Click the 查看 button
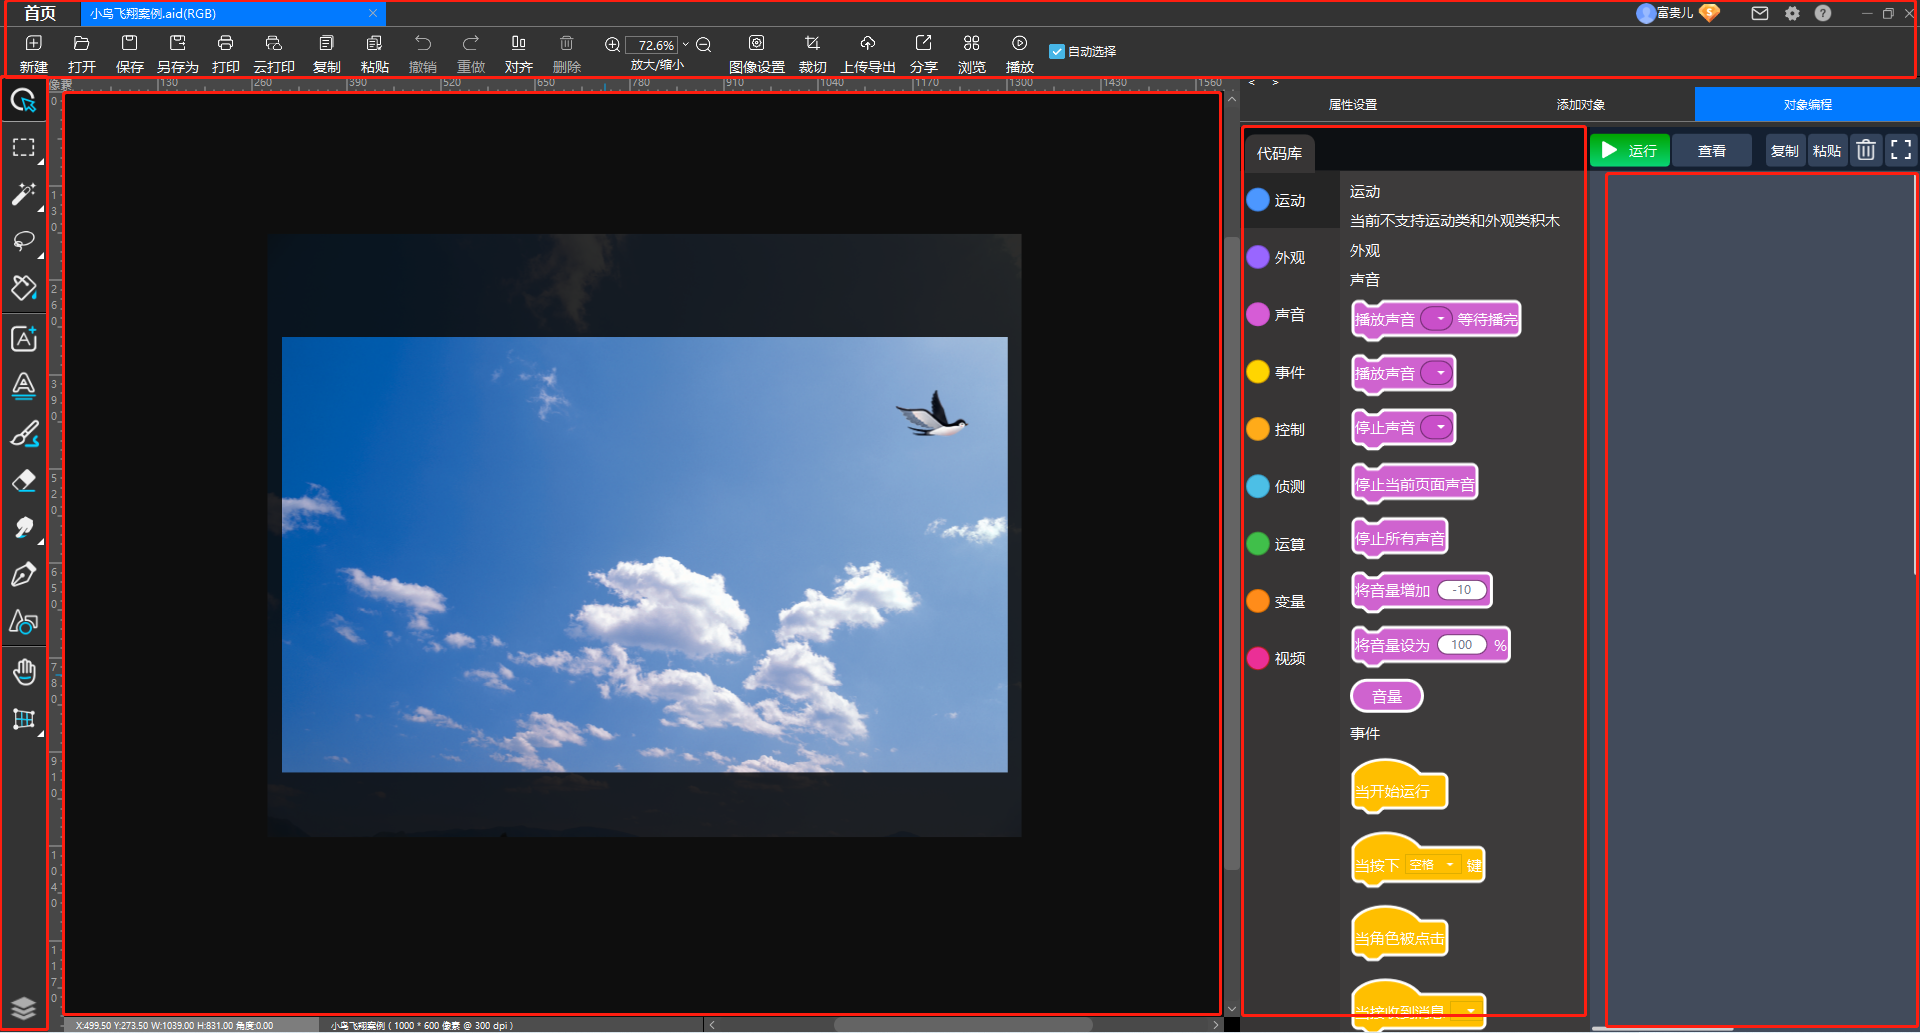Viewport: 1920px width, 1033px height. (x=1711, y=151)
